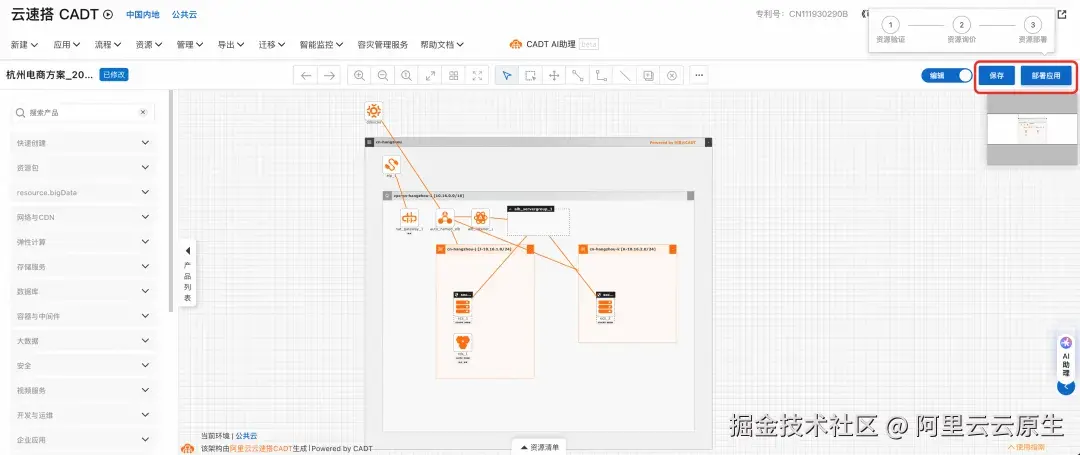Select the pointer cursor tool
Image resolution: width=1080 pixels, height=455 pixels.
[507, 76]
